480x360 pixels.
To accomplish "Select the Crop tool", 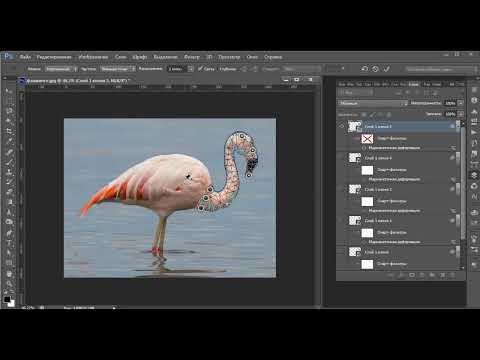I will click(x=9, y=131).
